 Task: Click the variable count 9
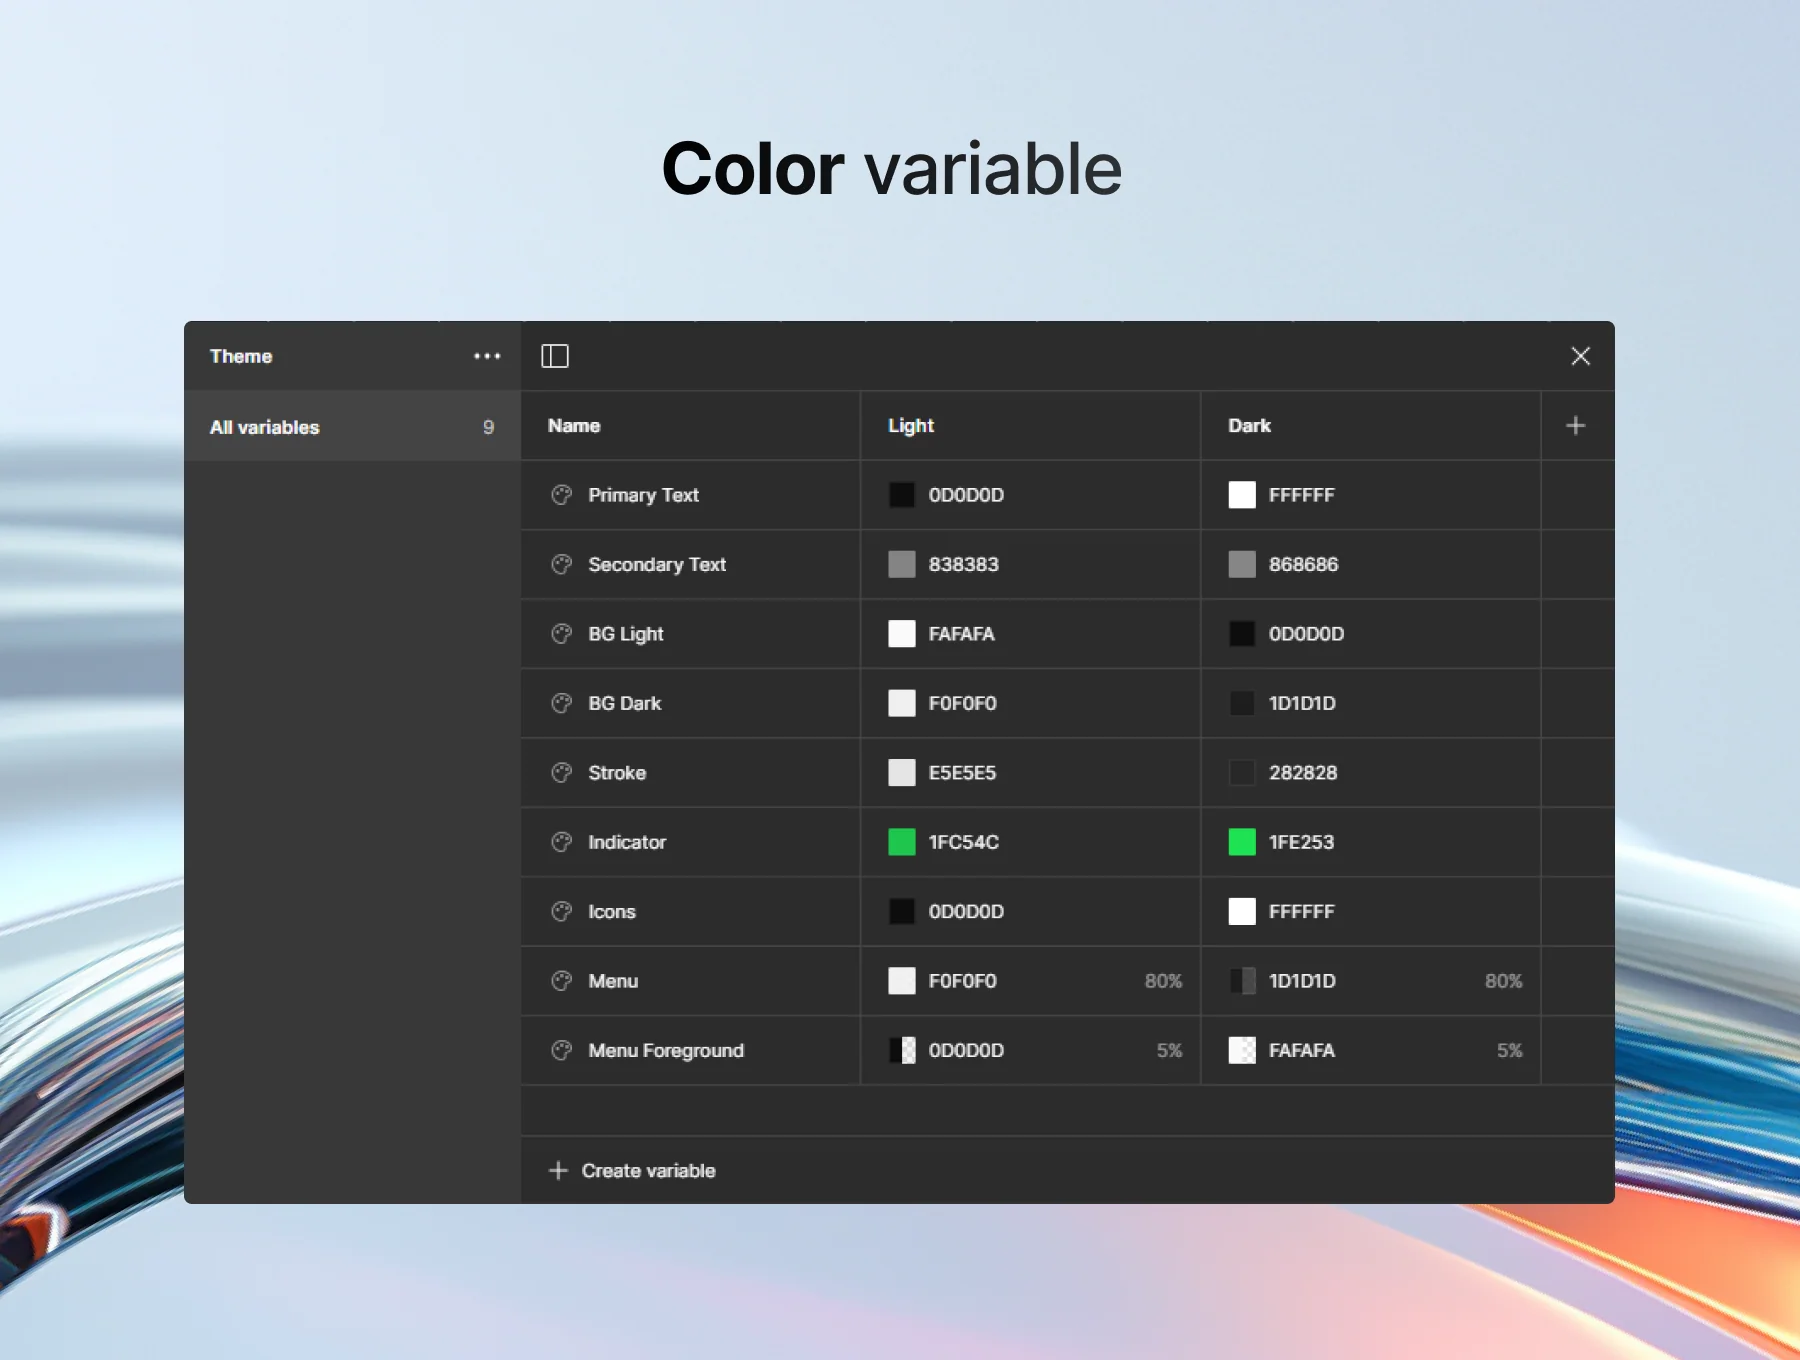click(x=488, y=427)
